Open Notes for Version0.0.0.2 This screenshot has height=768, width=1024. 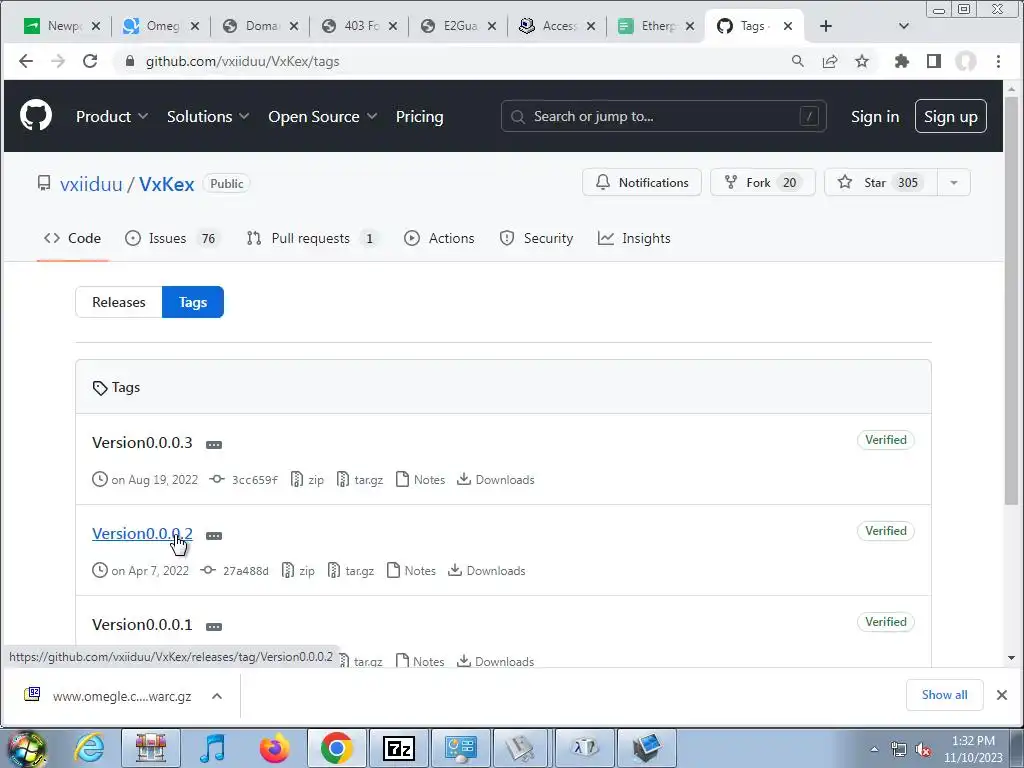click(411, 571)
